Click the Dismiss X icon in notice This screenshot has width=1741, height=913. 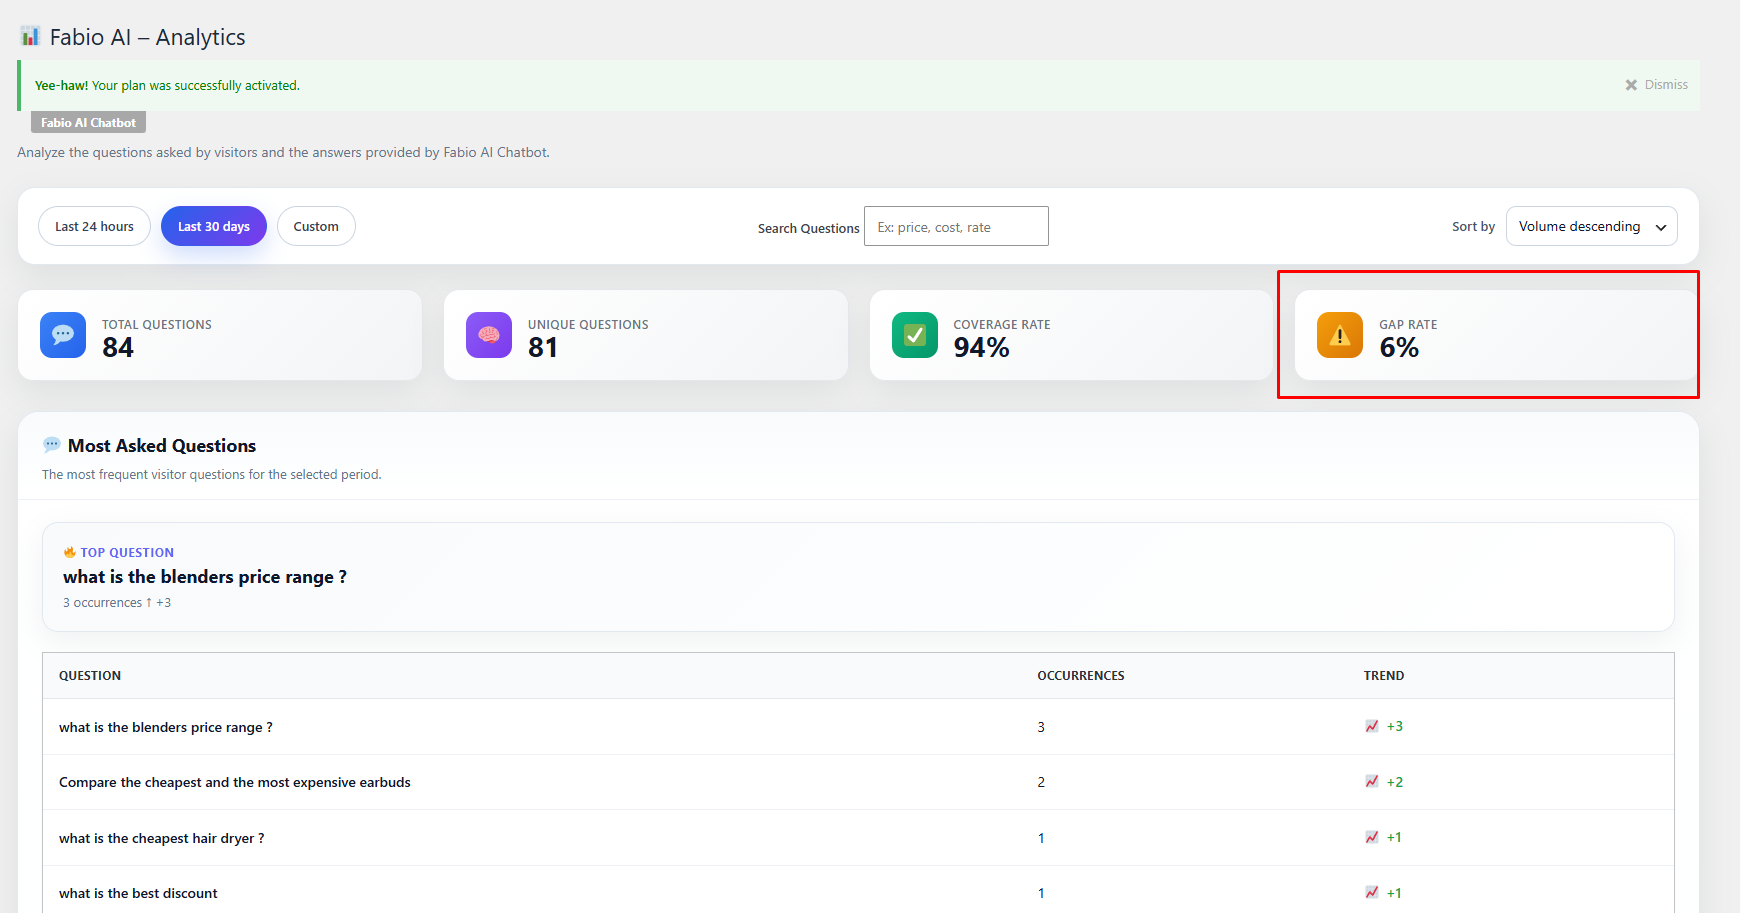(x=1631, y=85)
